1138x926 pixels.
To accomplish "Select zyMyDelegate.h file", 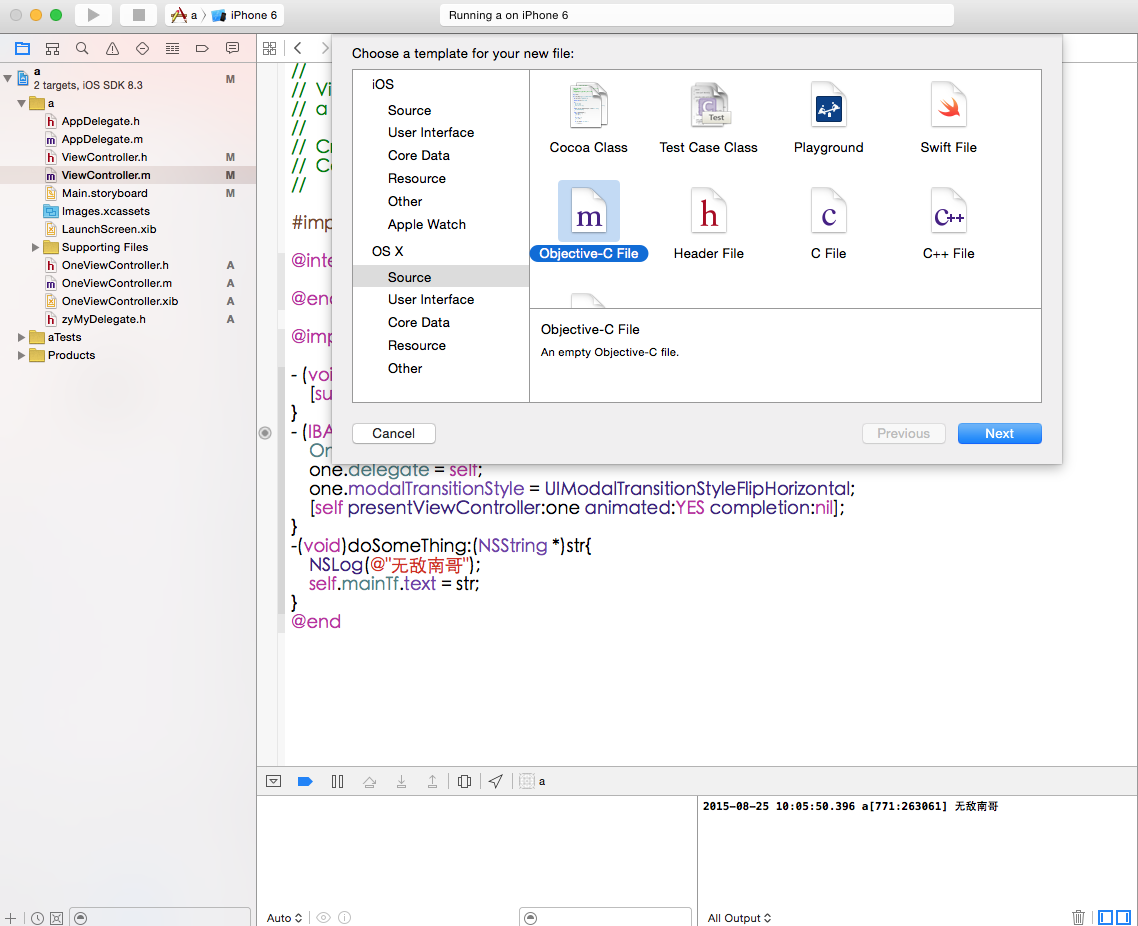I will point(104,319).
